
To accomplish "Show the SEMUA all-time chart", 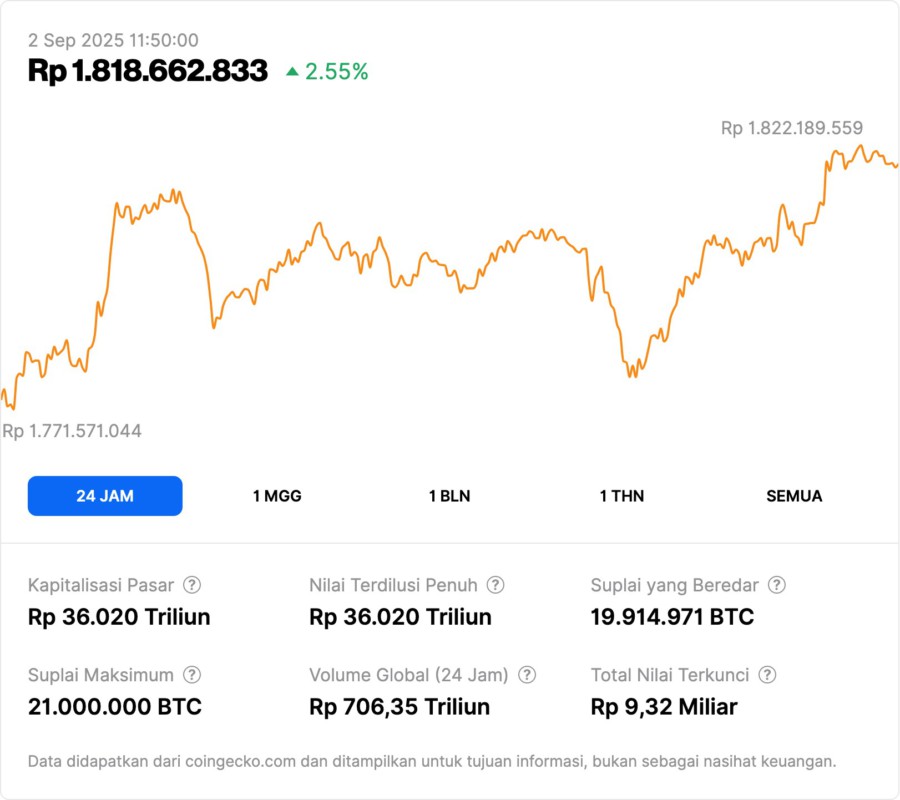I will [794, 496].
